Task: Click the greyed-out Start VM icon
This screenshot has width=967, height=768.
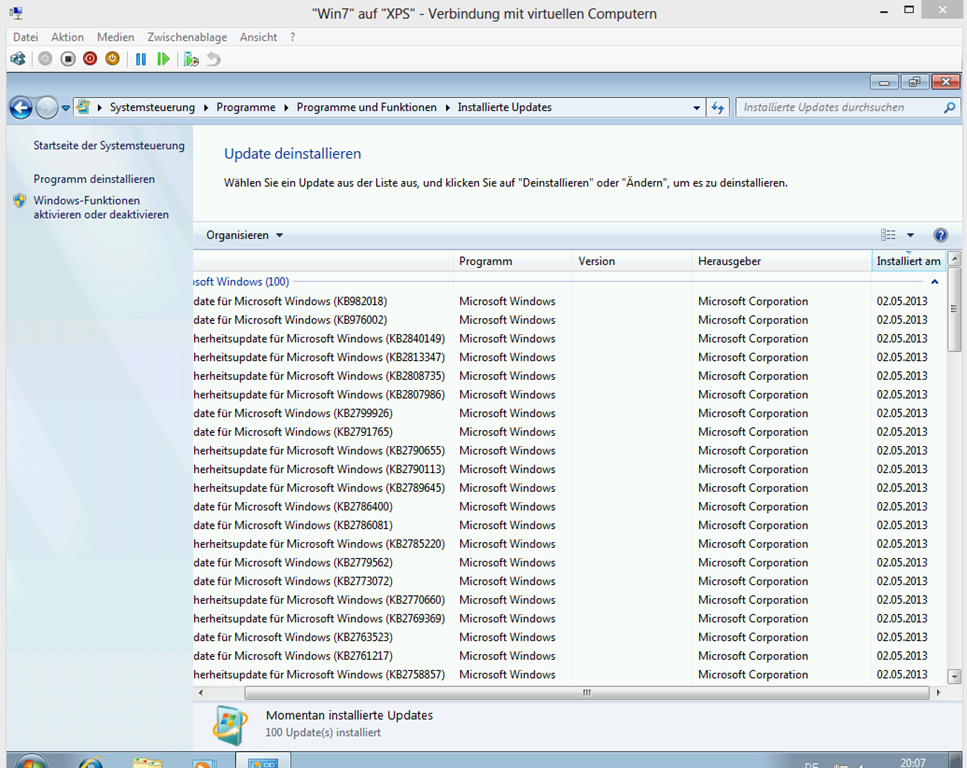Action: pyautogui.click(x=45, y=59)
